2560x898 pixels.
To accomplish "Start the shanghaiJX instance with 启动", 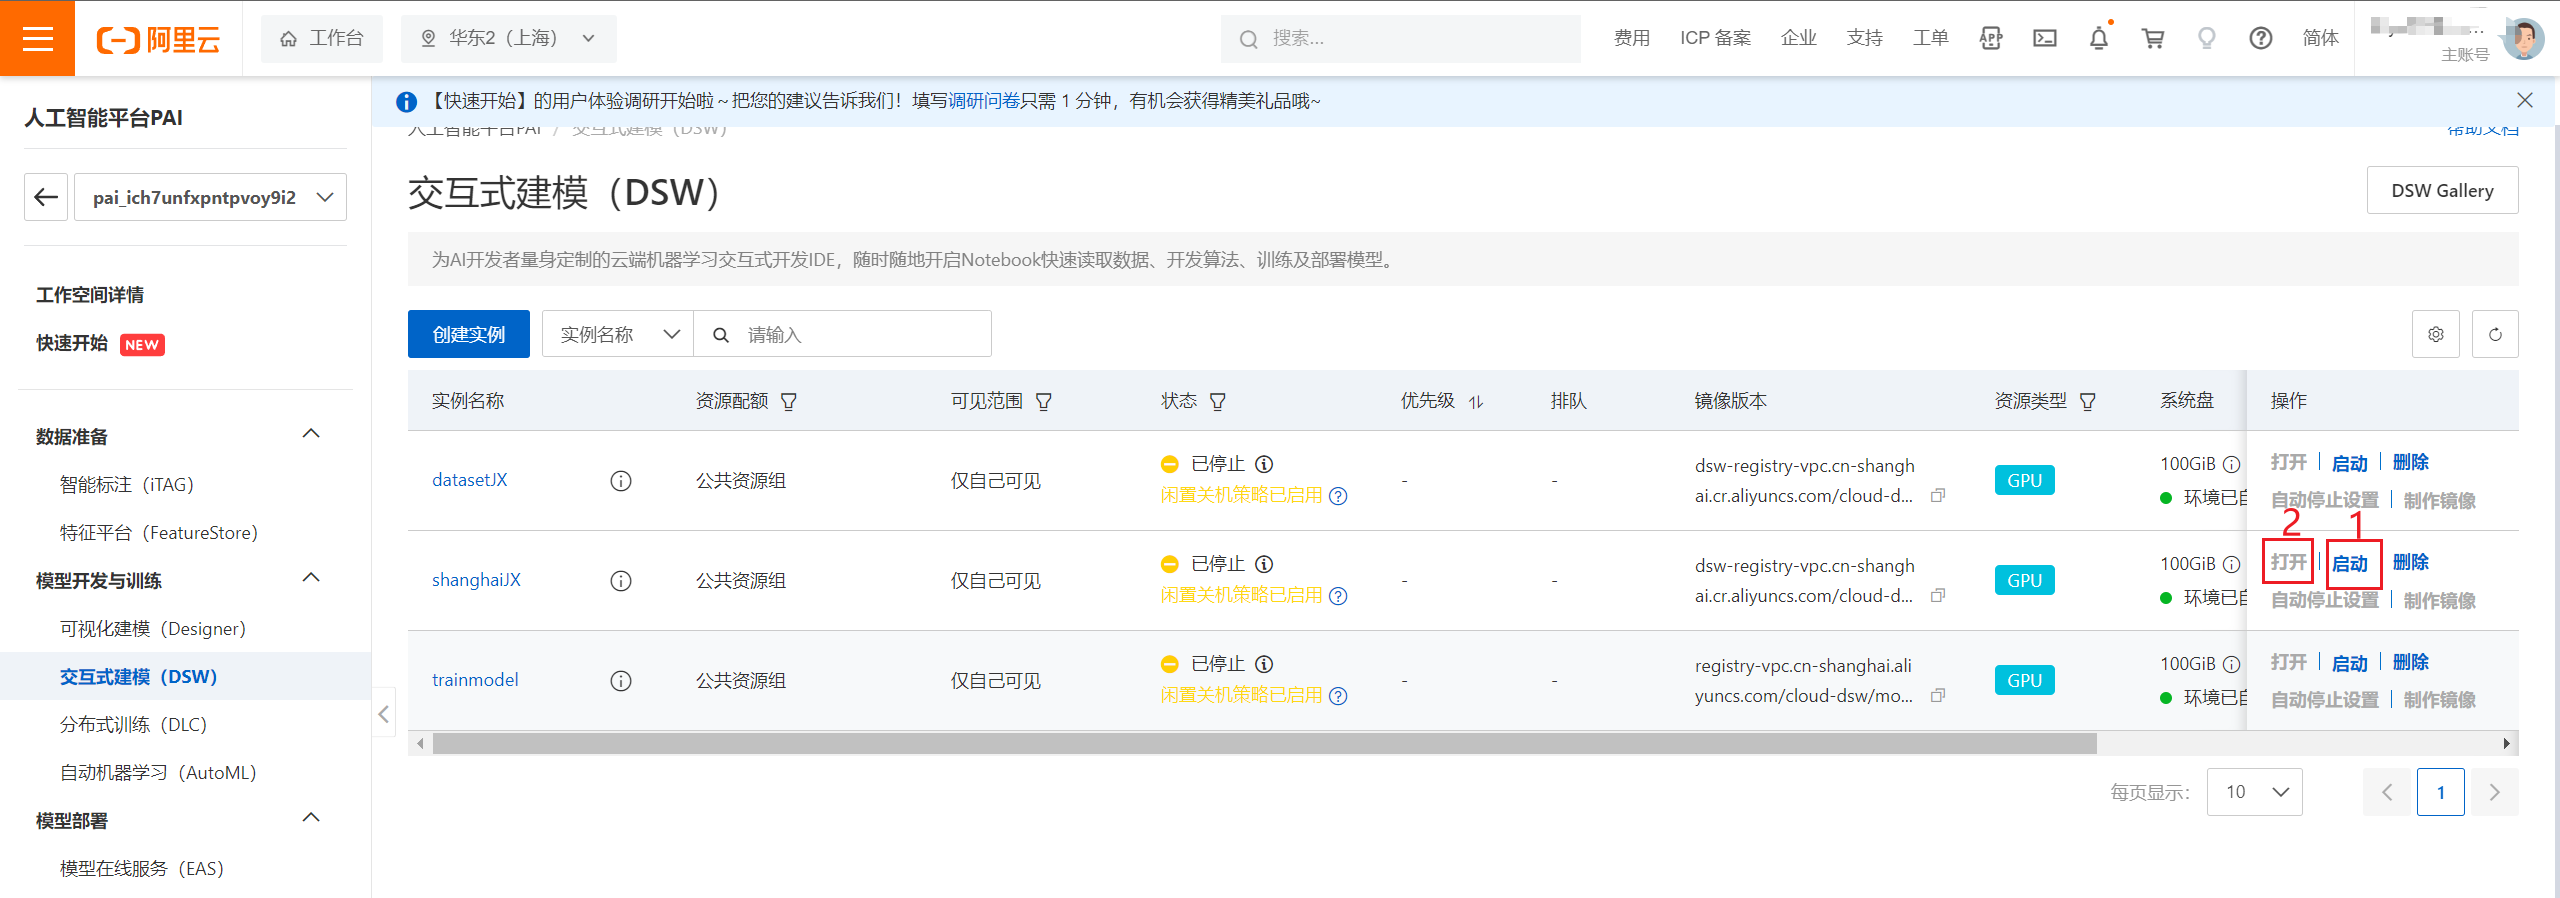I will click(x=2350, y=563).
